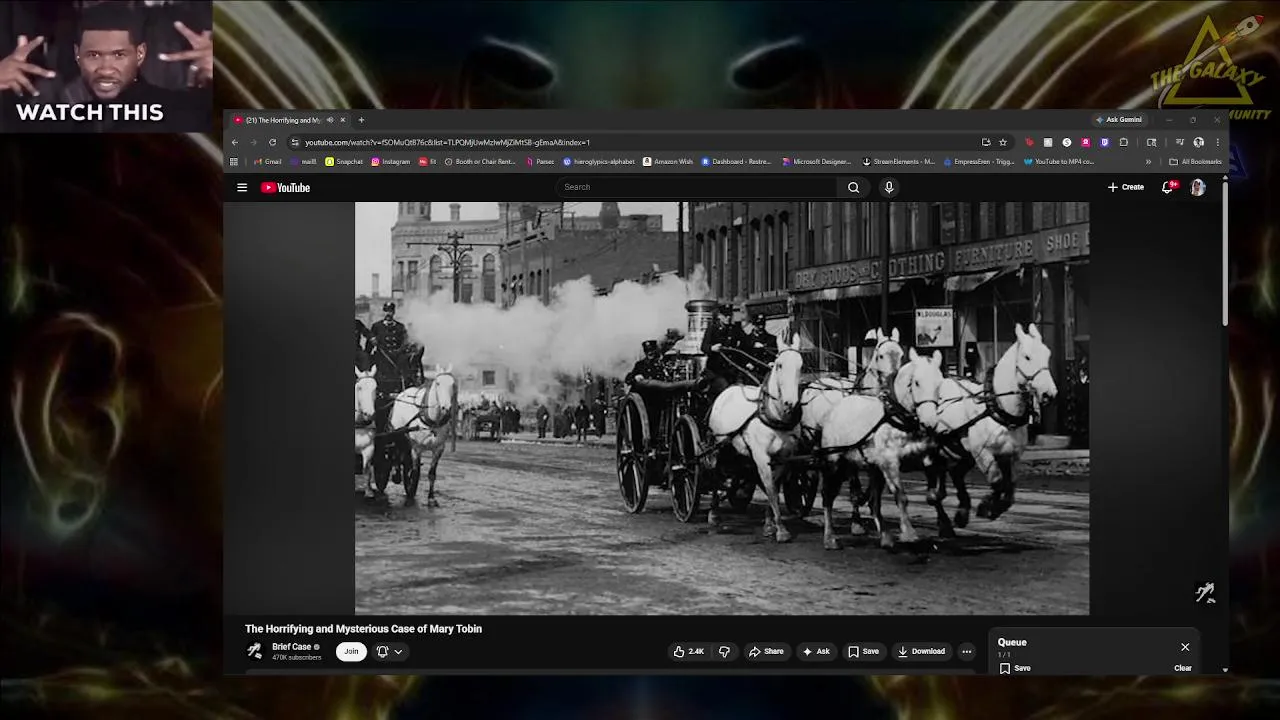This screenshot has width=1280, height=720.
Task: Click the Ask Gemini button
Action: [1118, 120]
